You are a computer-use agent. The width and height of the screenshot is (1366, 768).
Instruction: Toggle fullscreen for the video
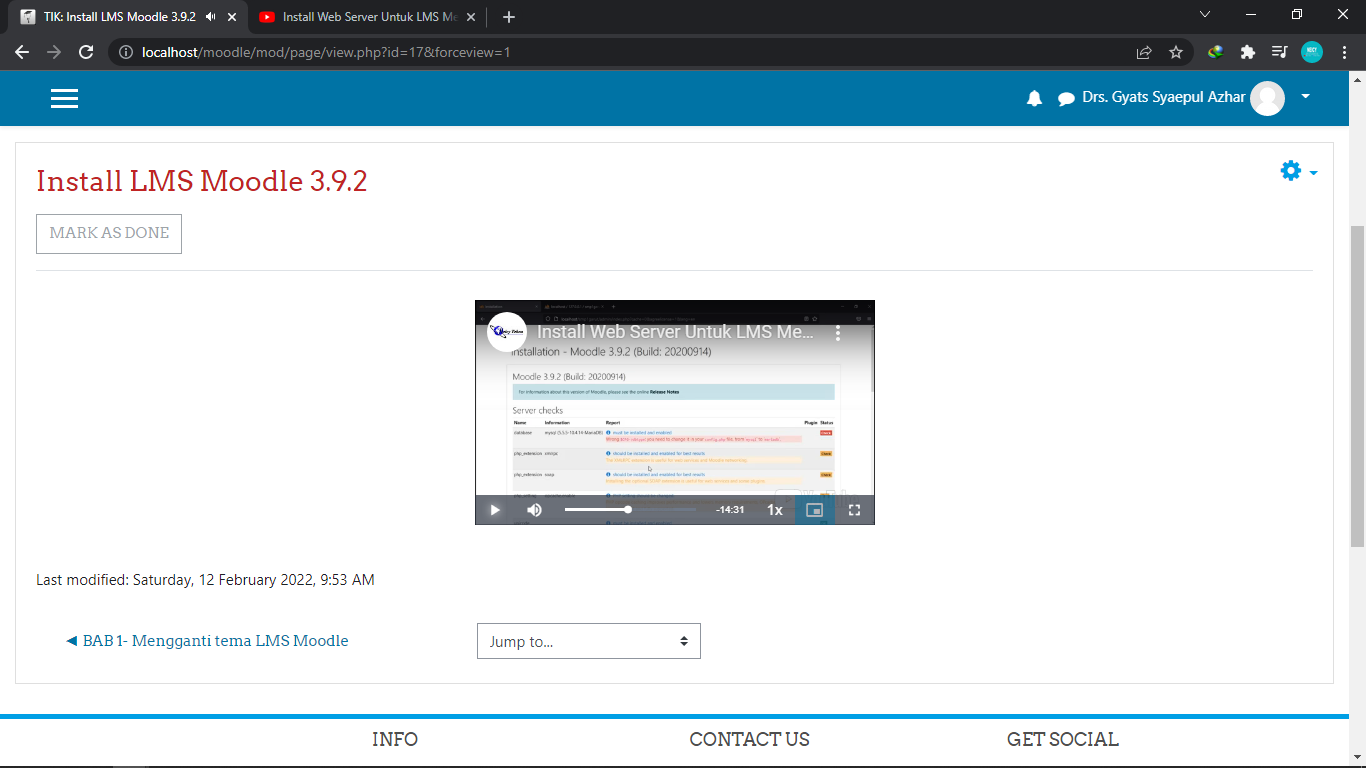click(855, 510)
